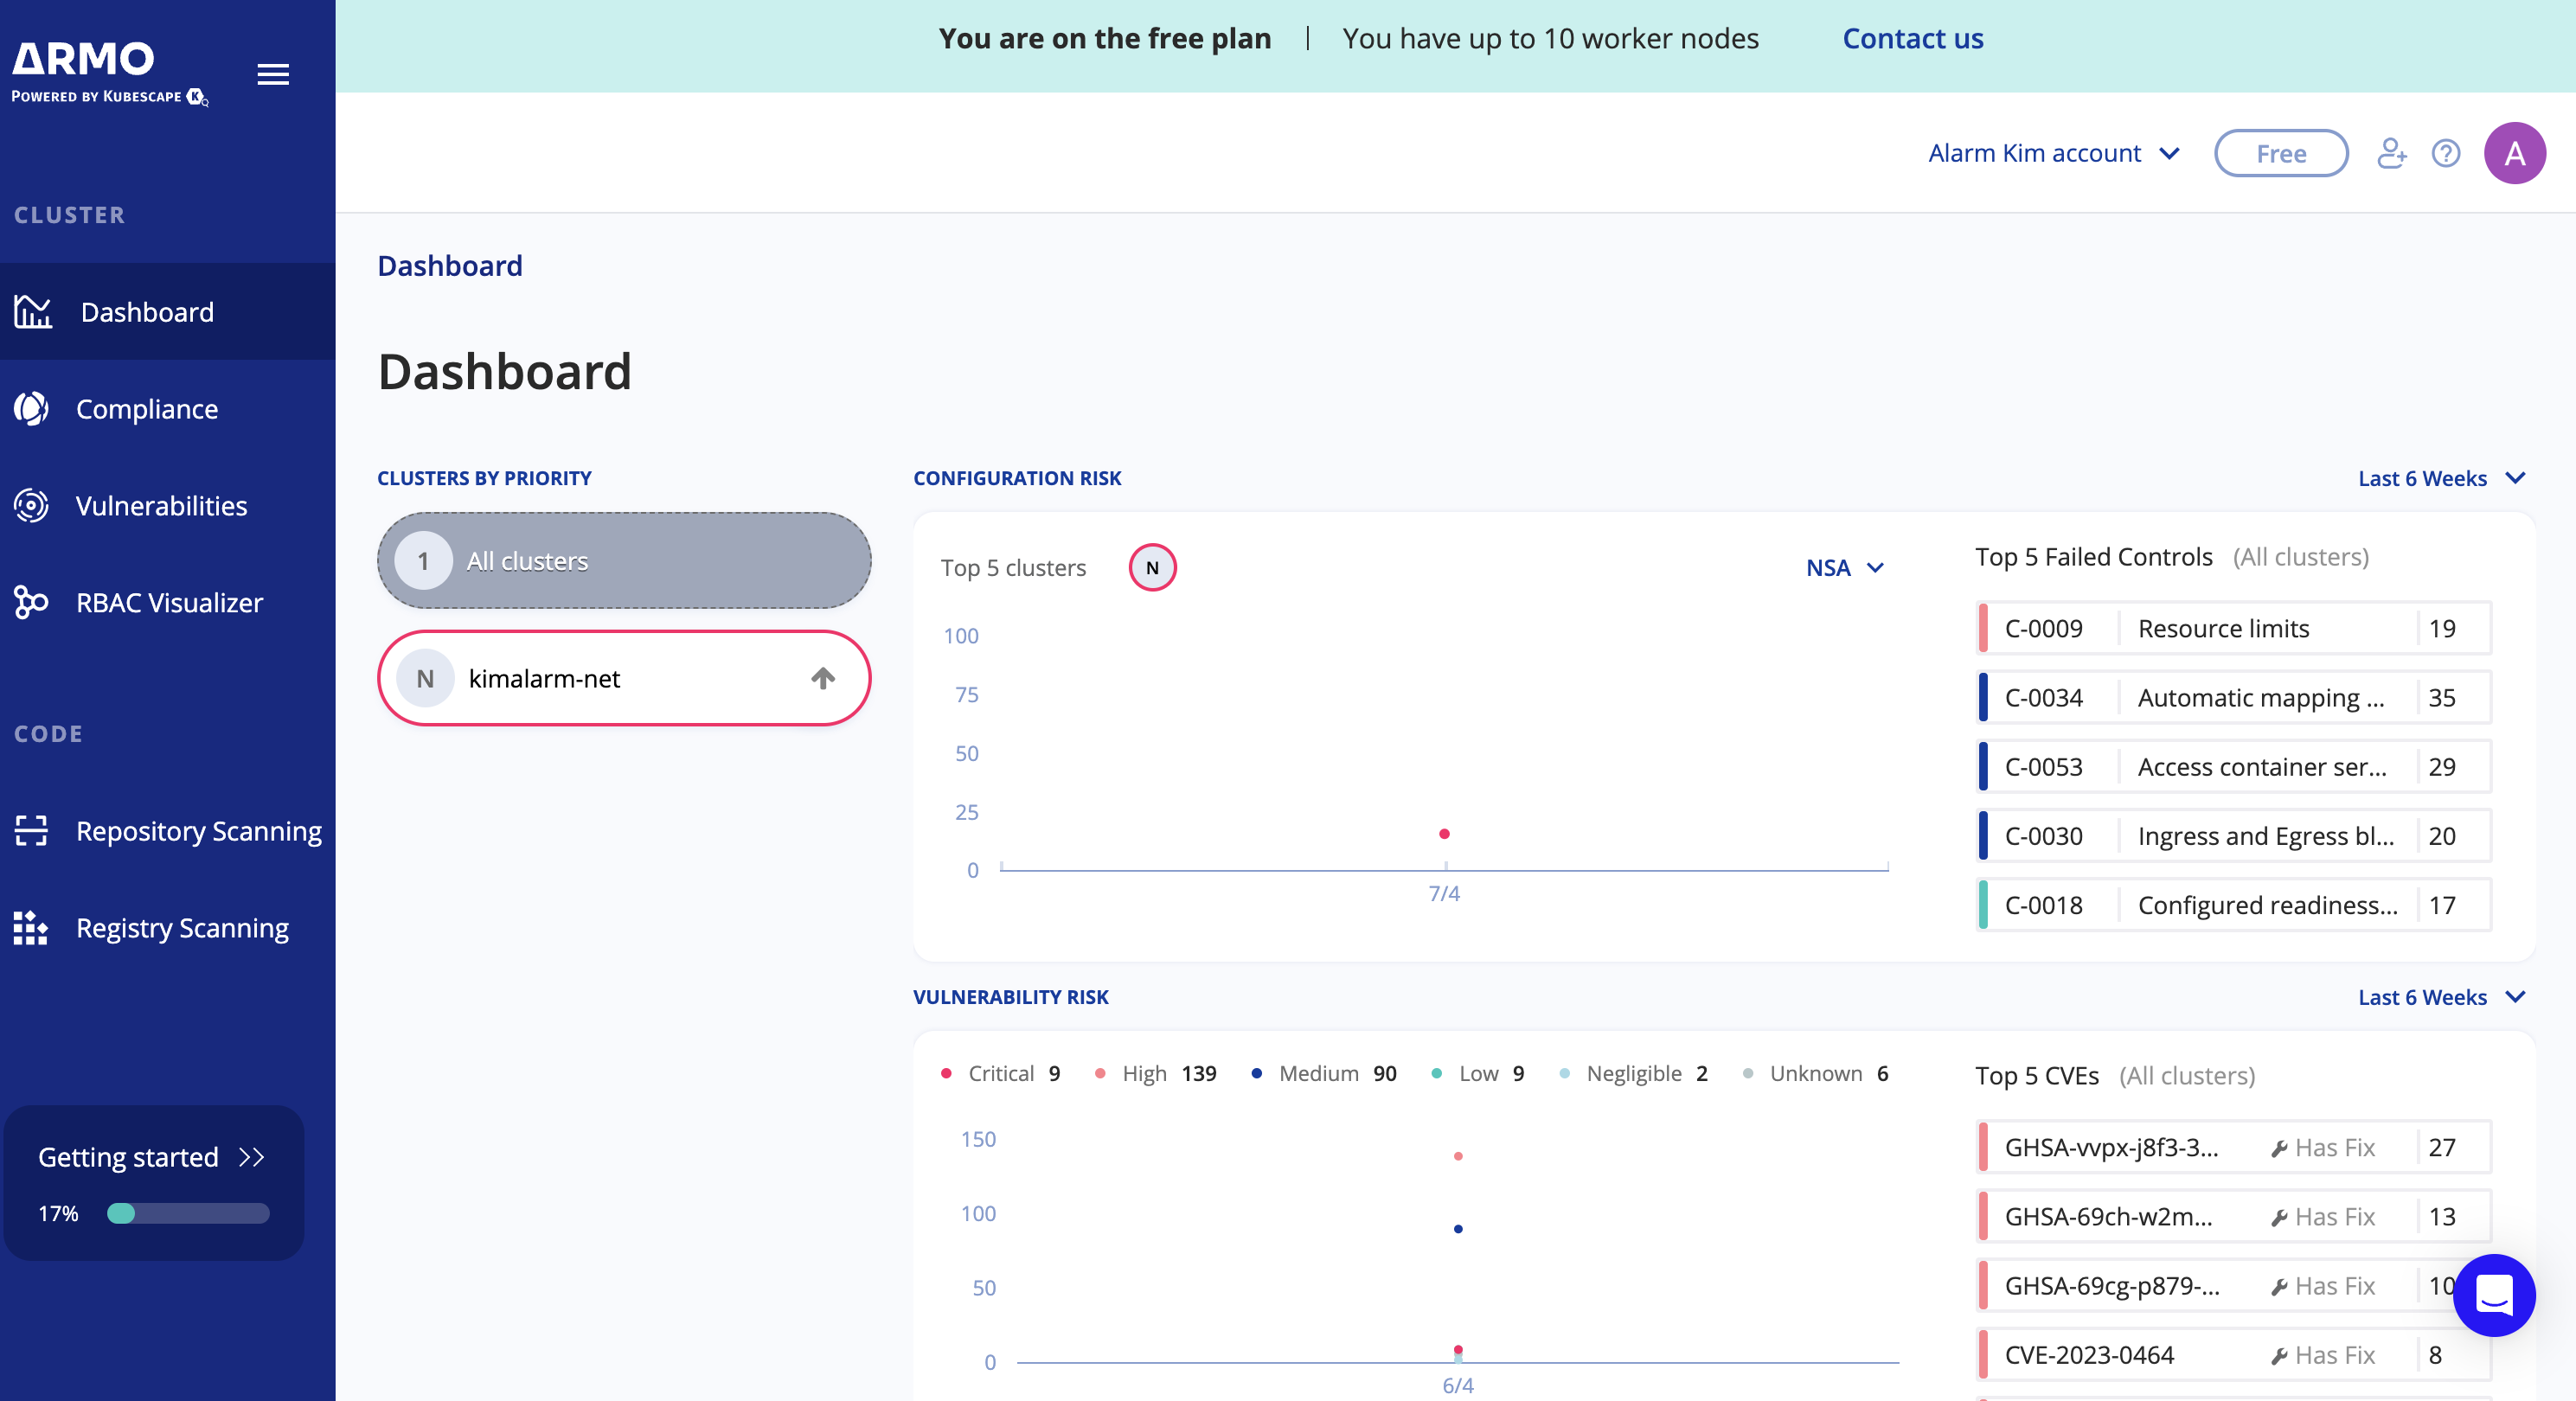
Task: Go to Compliance in the sidebar
Action: point(147,408)
